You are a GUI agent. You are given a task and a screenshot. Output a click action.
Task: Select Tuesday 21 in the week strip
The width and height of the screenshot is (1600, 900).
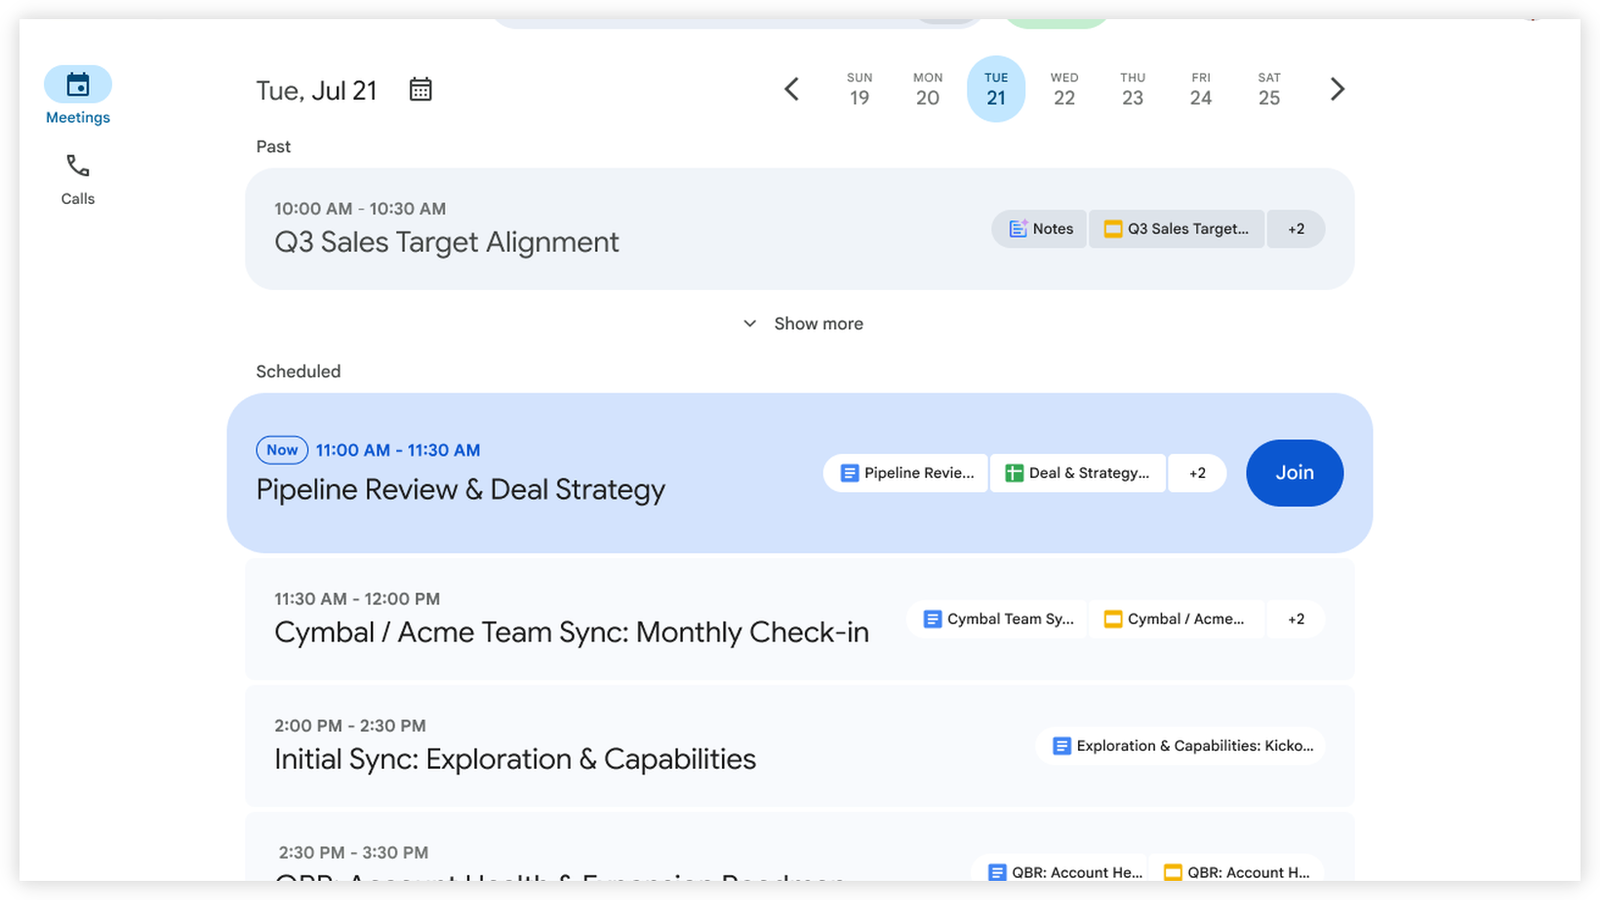(996, 89)
